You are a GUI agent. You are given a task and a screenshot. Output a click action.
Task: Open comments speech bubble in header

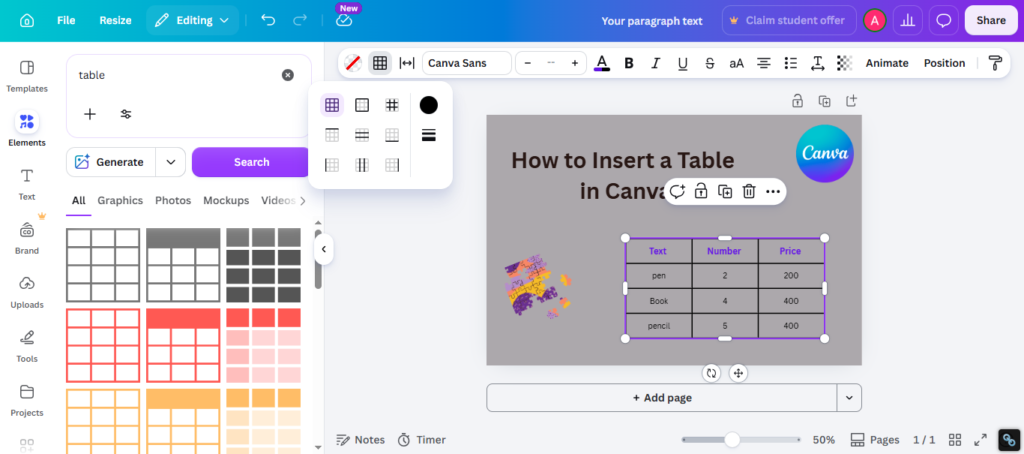[944, 20]
